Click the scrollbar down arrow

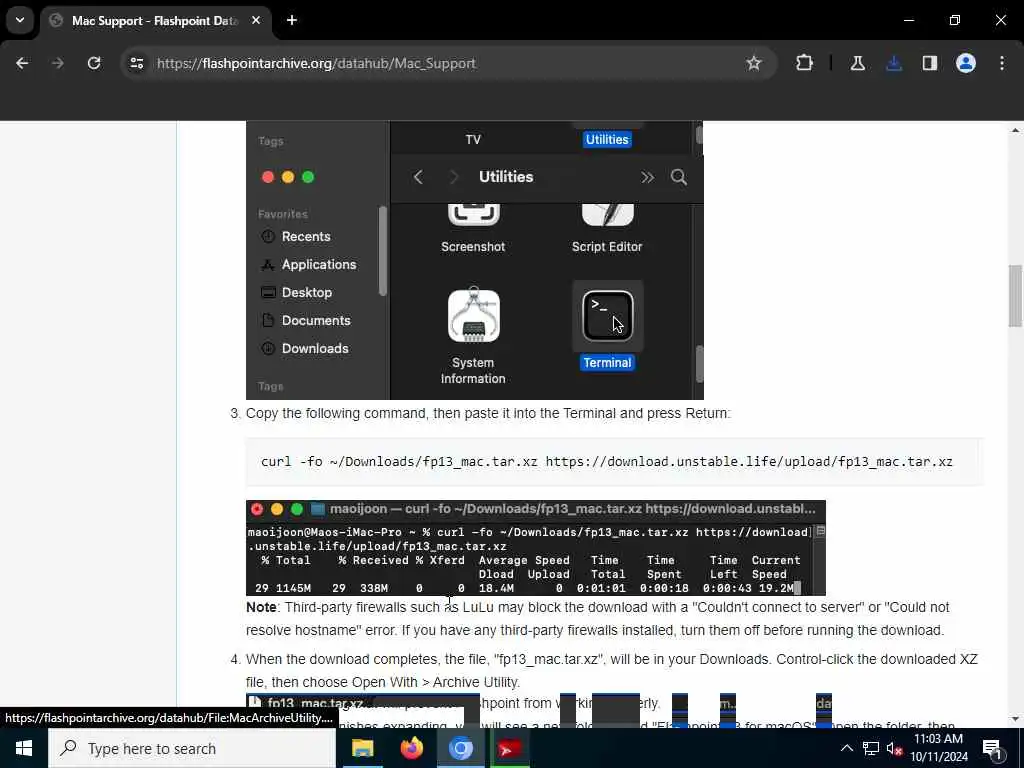point(1015,719)
